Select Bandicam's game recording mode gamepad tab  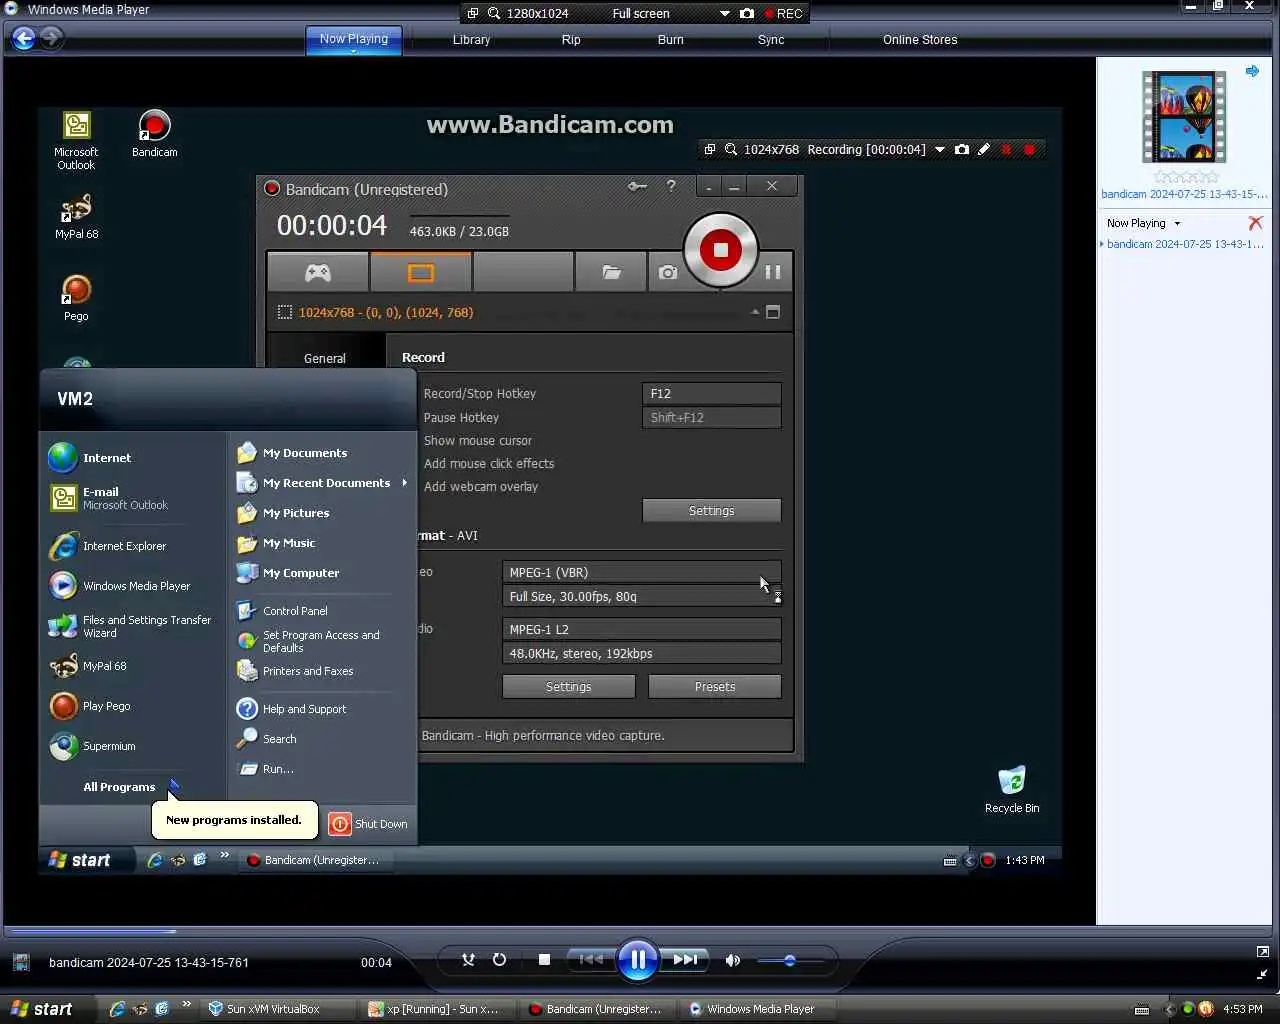click(x=317, y=272)
